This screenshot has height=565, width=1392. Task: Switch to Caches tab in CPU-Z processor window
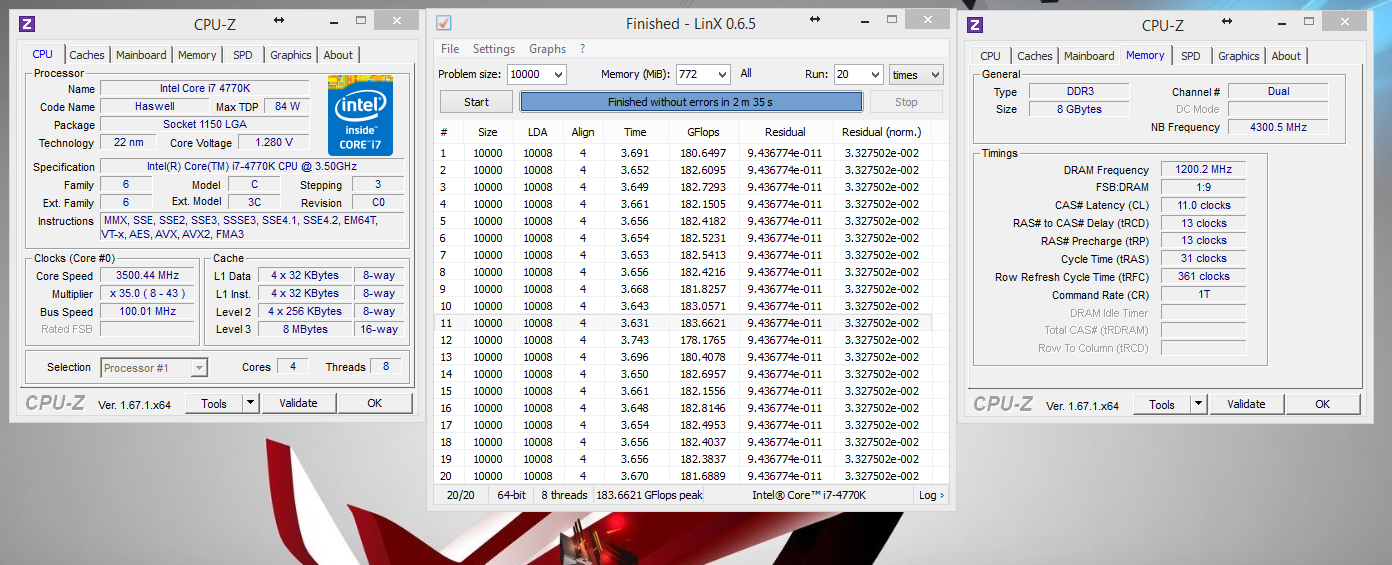coord(87,55)
